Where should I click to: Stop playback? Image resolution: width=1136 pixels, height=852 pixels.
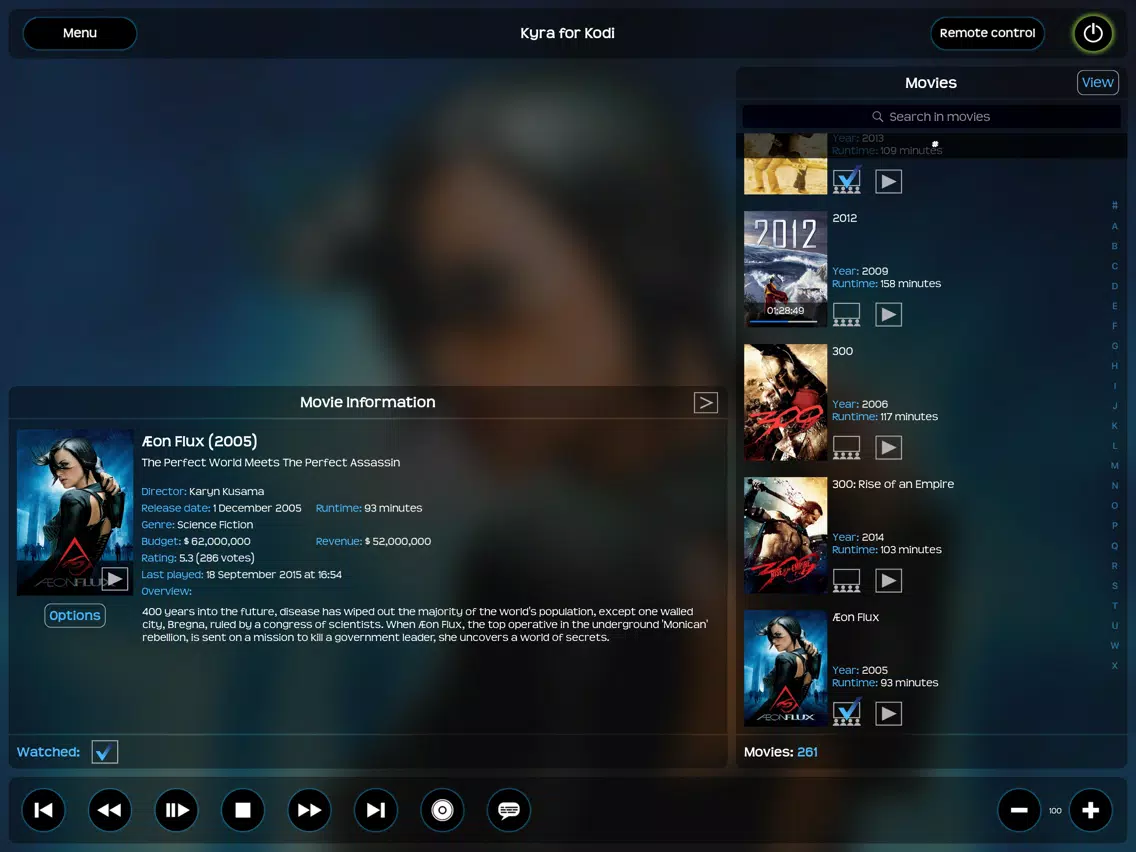[x=243, y=810]
